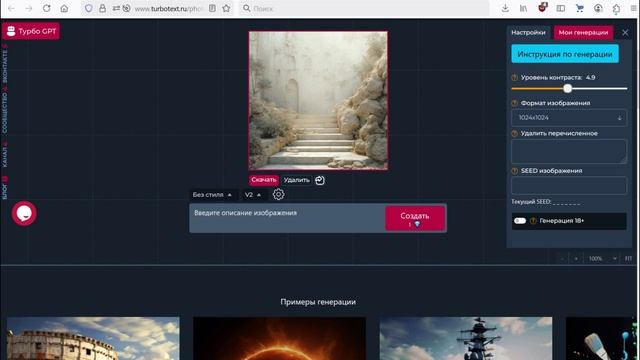Show help for Генерация 18+ question icon
This screenshot has width=640, height=360.
533,221
